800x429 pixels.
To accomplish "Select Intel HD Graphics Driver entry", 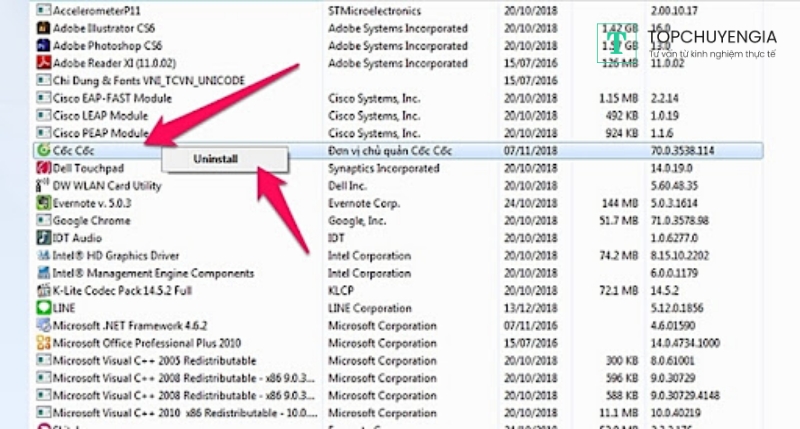I will [116, 255].
